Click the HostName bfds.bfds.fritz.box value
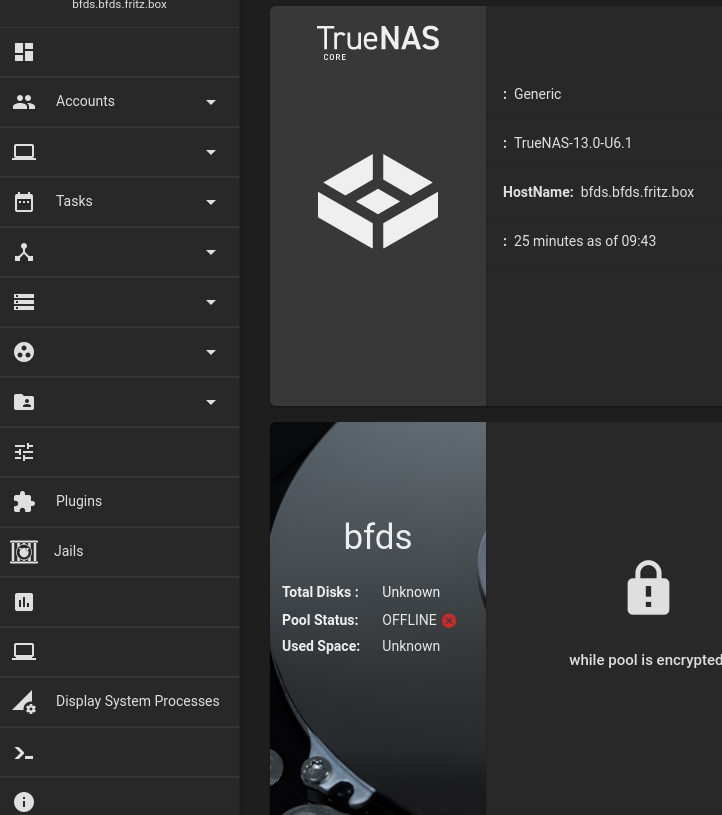Image resolution: width=722 pixels, height=815 pixels. click(x=637, y=192)
